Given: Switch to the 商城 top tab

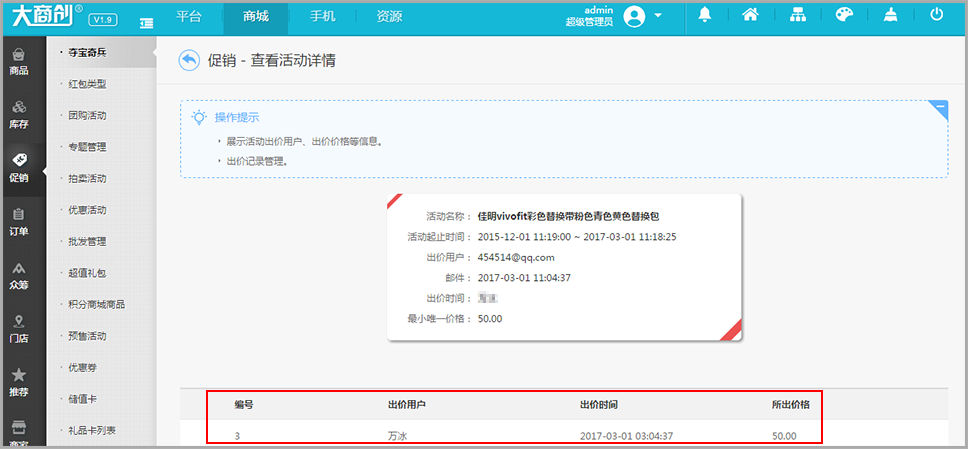Looking at the screenshot, I should (255, 17).
